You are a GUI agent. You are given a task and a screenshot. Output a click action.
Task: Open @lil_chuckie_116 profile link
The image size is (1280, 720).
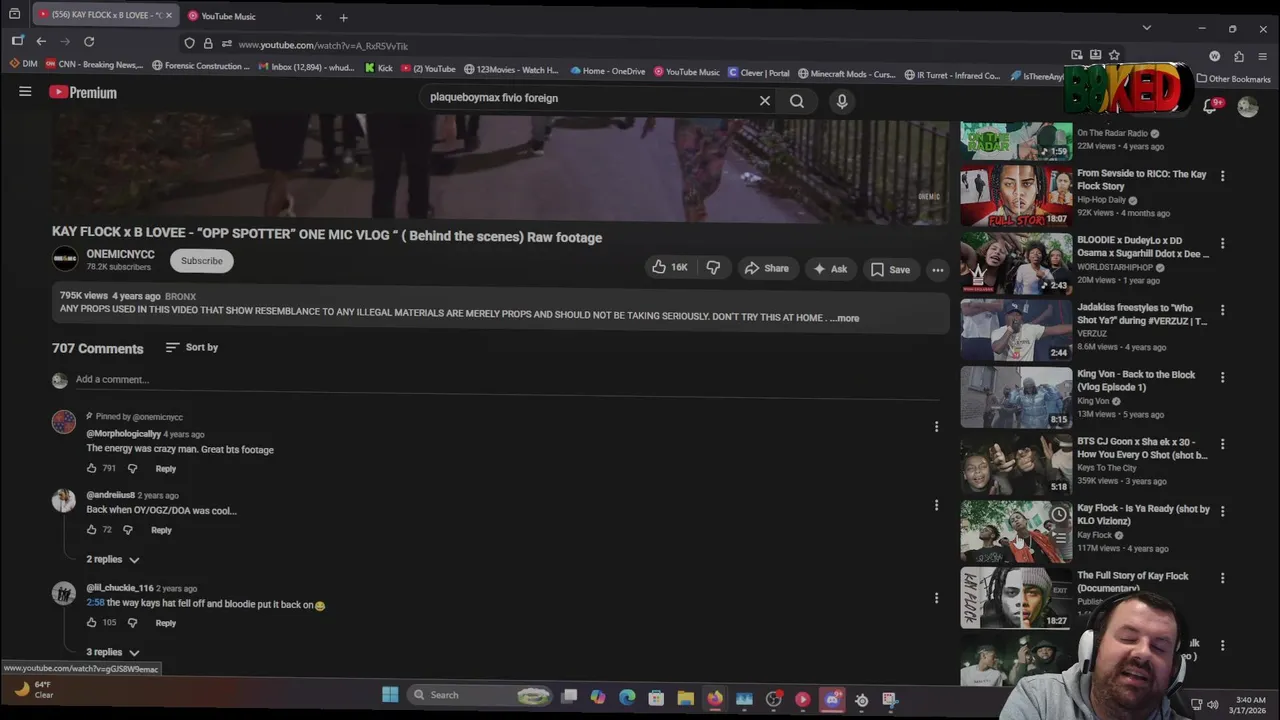120,588
